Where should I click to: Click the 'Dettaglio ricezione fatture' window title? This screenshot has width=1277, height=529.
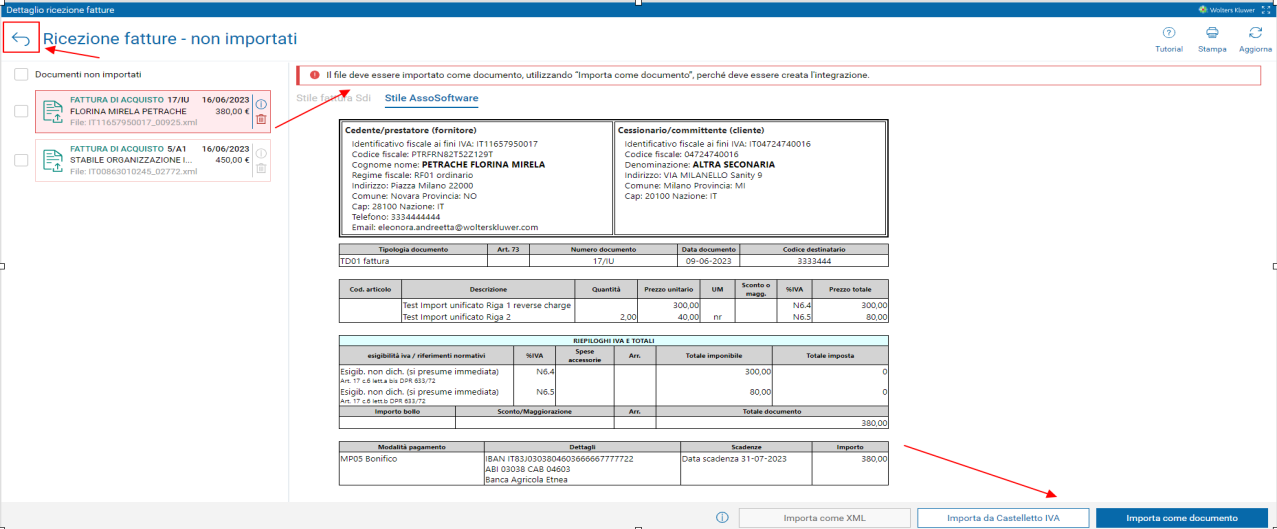tap(60, 9)
